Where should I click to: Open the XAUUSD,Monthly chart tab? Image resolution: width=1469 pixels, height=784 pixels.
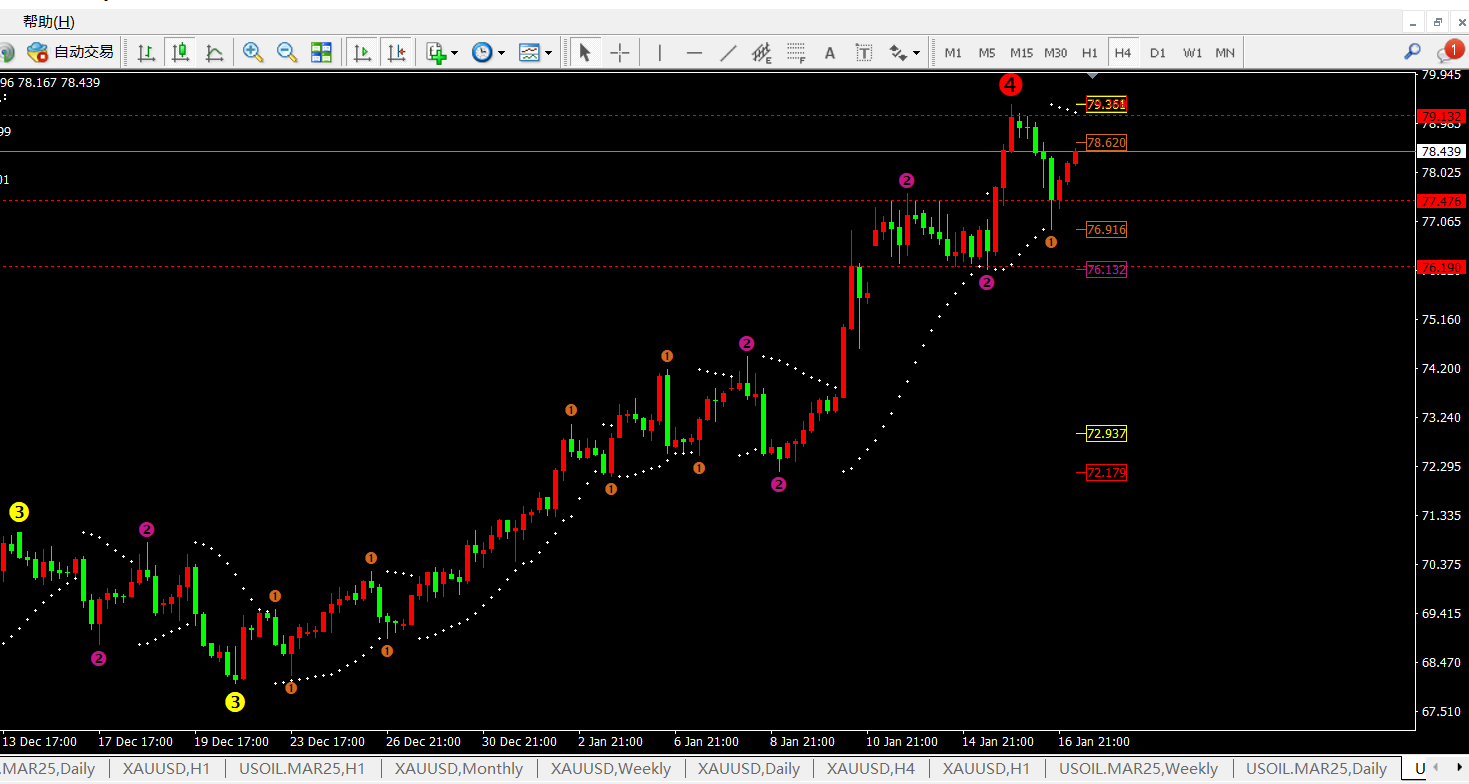(x=459, y=769)
